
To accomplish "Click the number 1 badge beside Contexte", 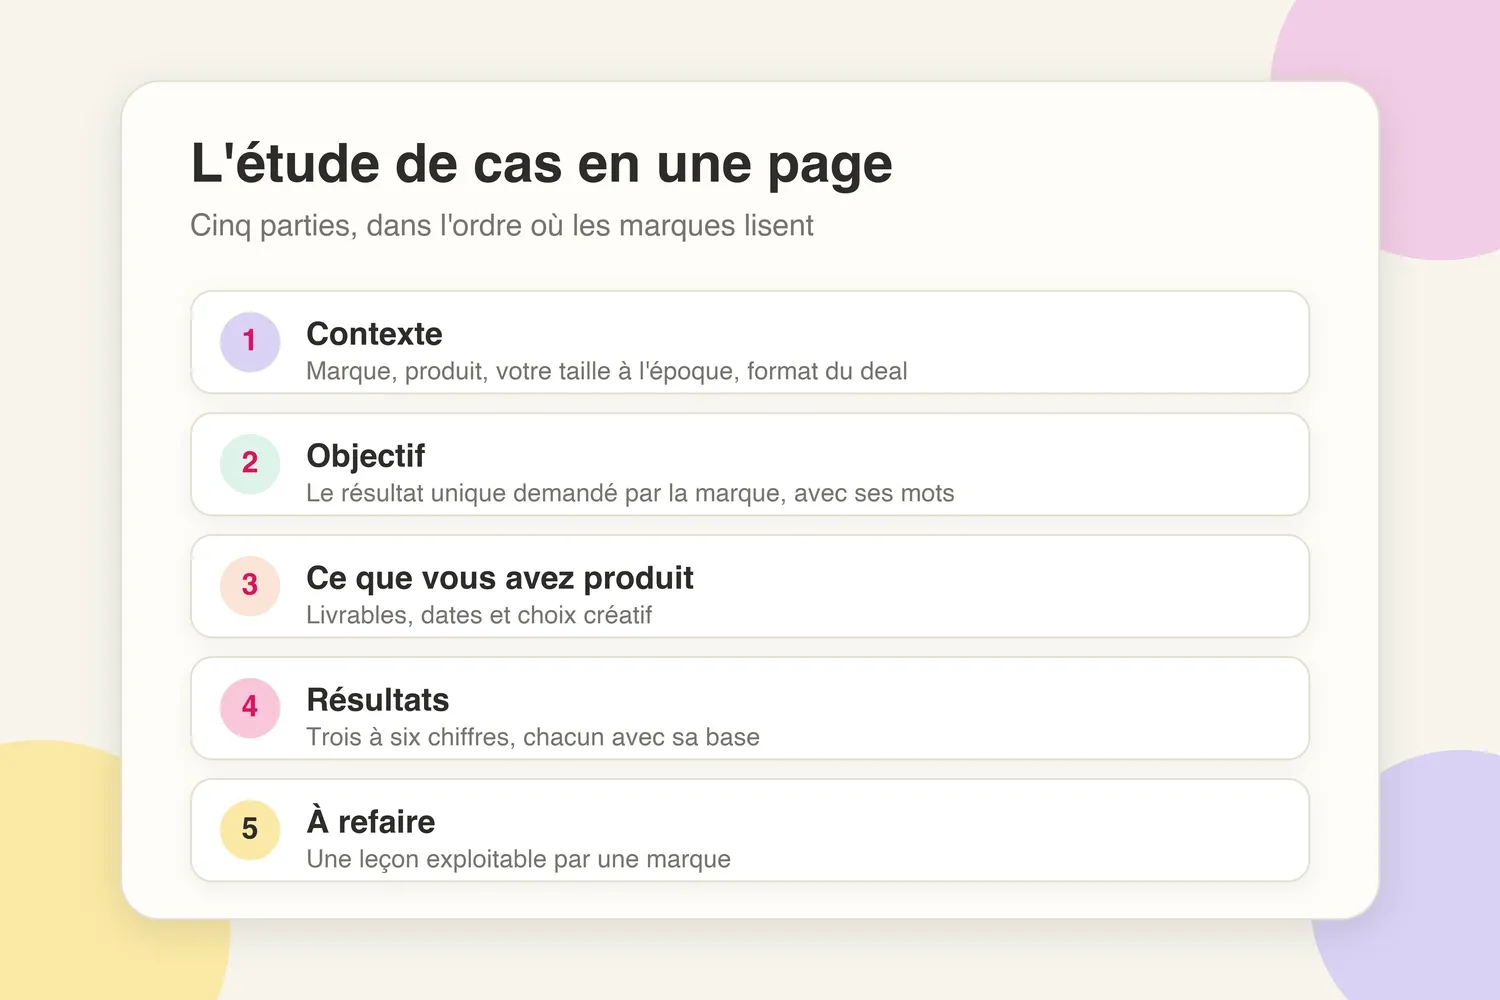I will pos(250,342).
